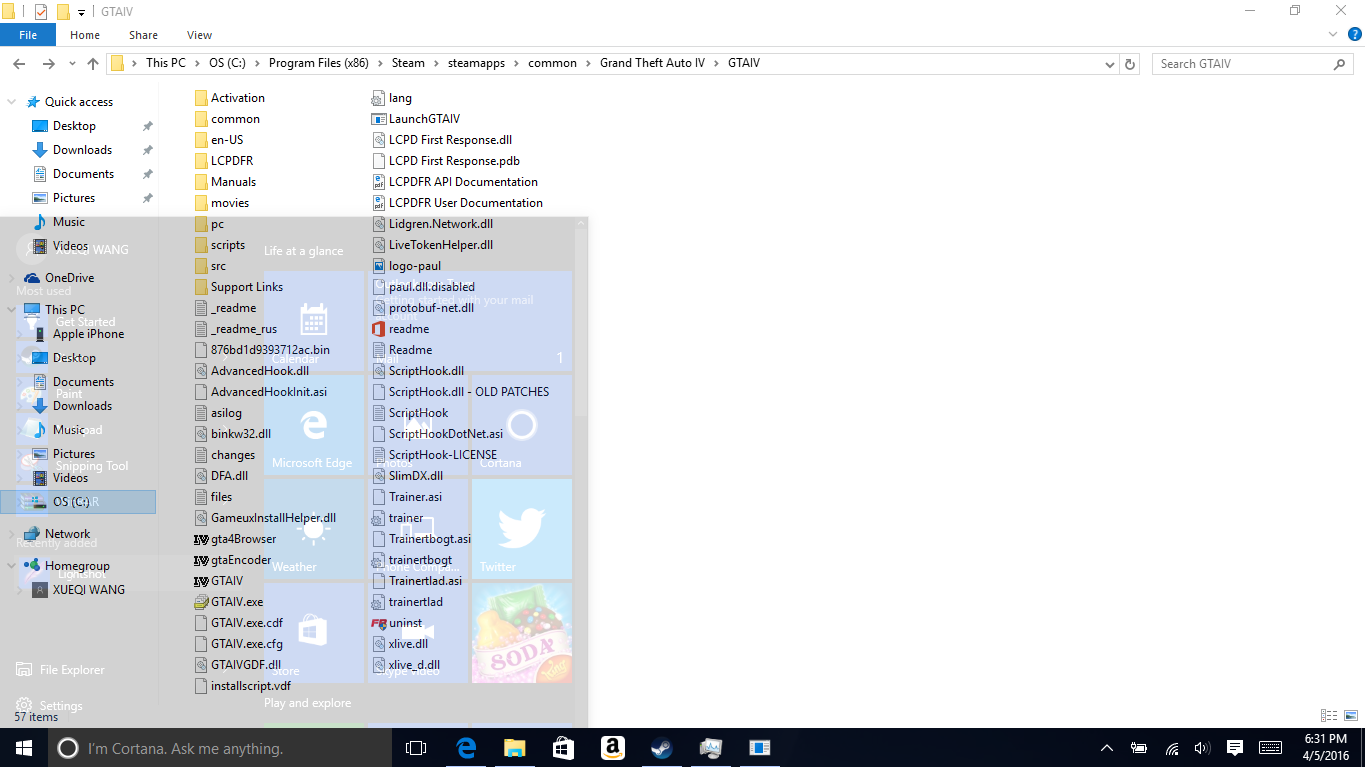
Task: Click Steam in the address breadcrumb
Action: coord(408,63)
